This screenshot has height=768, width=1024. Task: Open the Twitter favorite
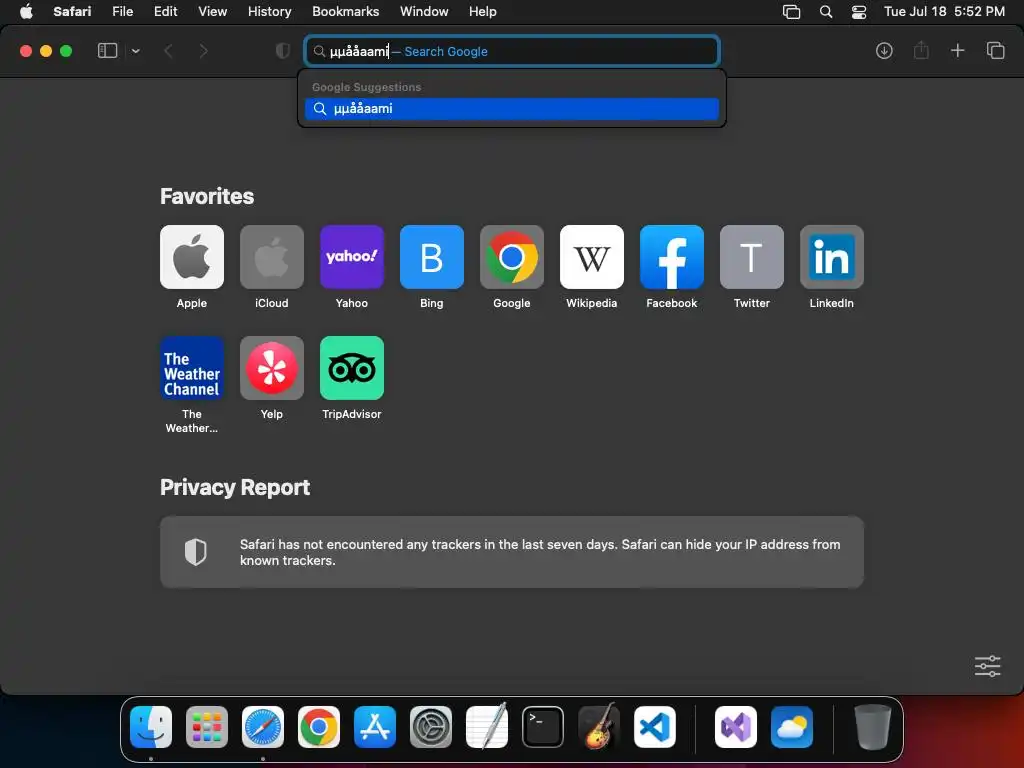[752, 257]
